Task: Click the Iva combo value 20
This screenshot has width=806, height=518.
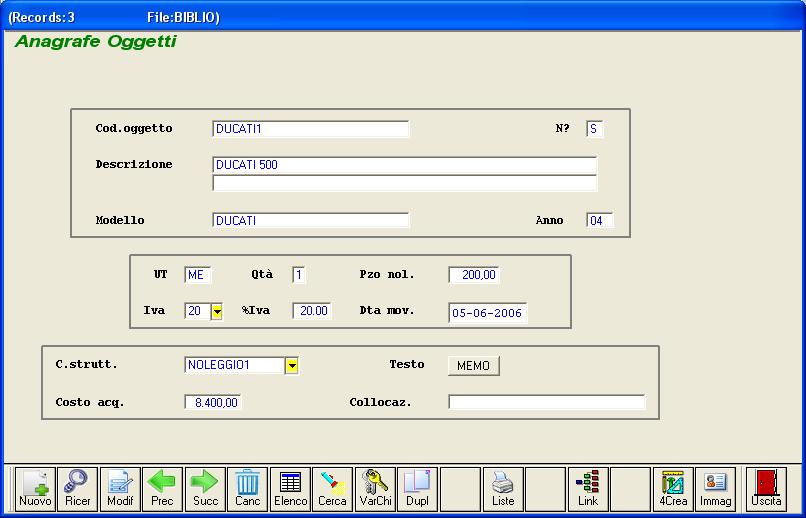Action: point(197,311)
